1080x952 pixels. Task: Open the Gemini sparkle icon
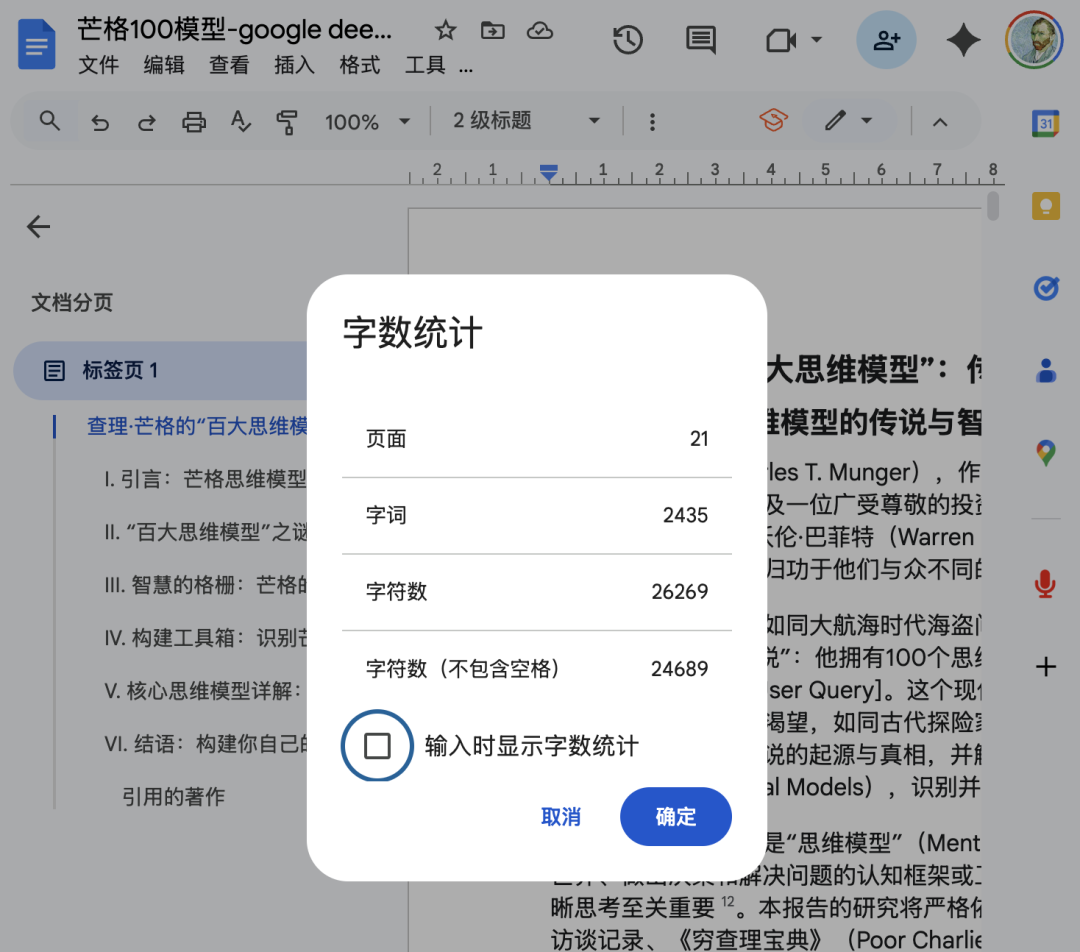(x=964, y=40)
